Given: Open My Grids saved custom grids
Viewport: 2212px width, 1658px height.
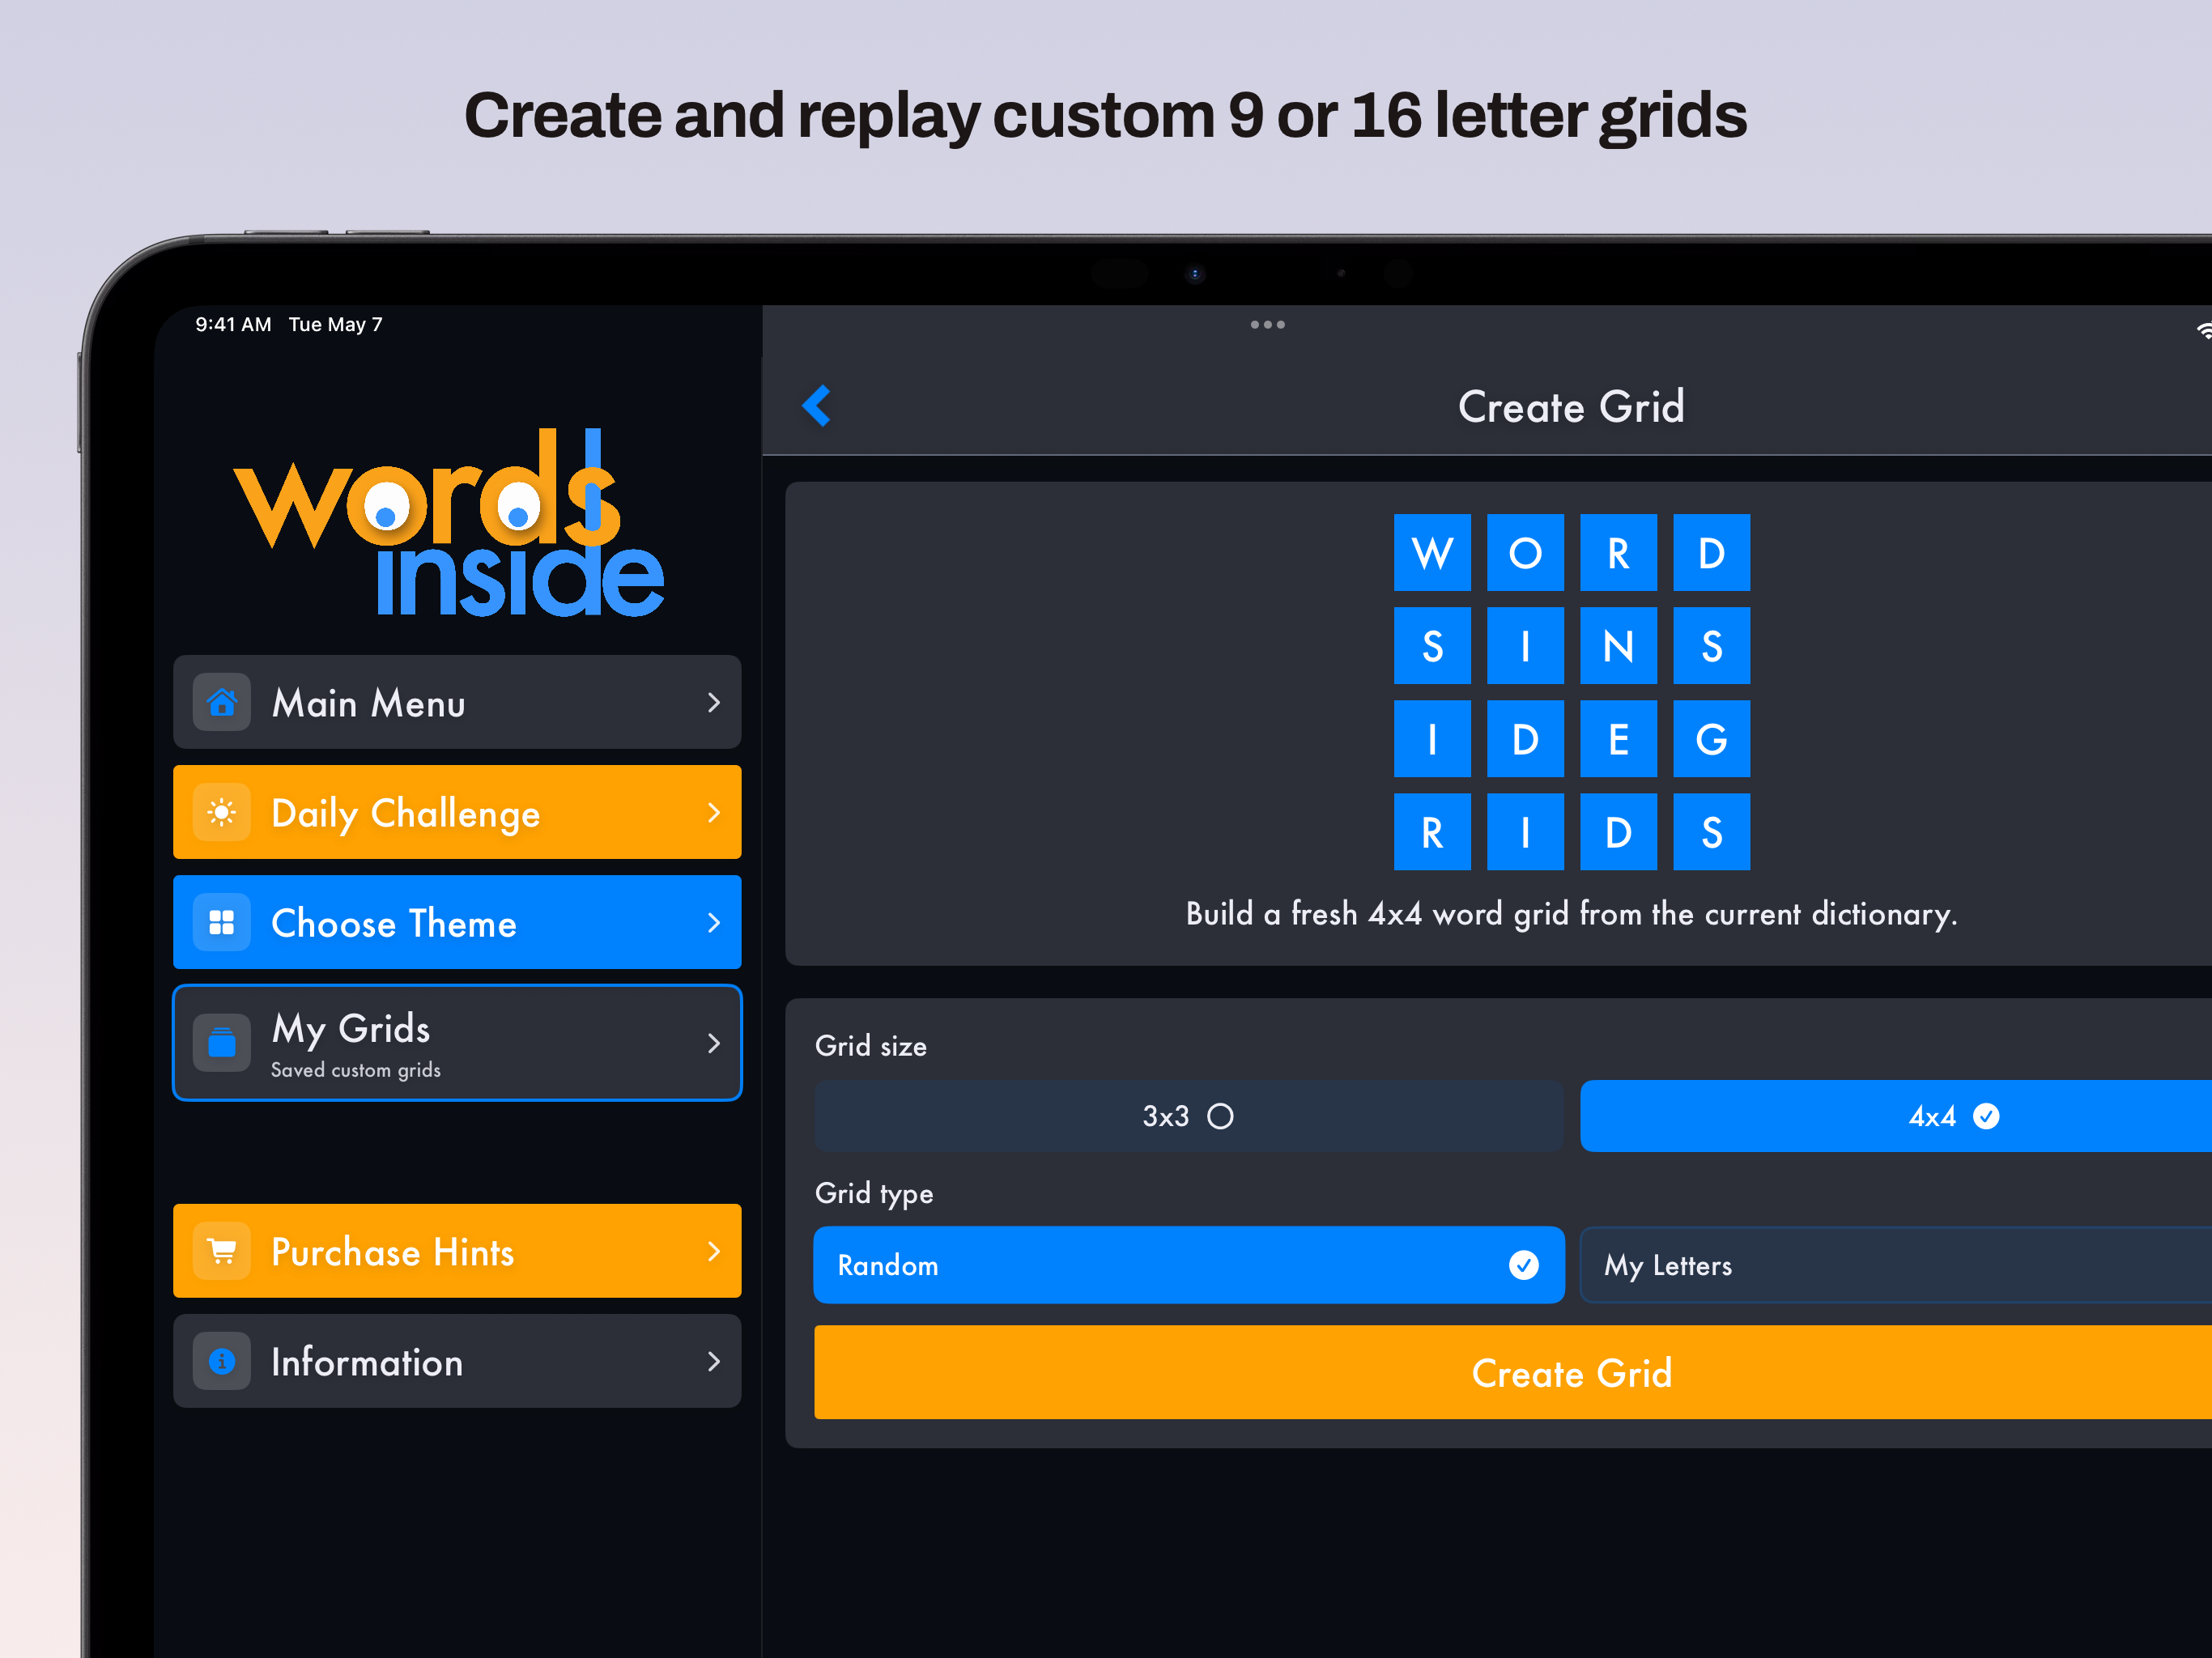Looking at the screenshot, I should click(457, 1042).
